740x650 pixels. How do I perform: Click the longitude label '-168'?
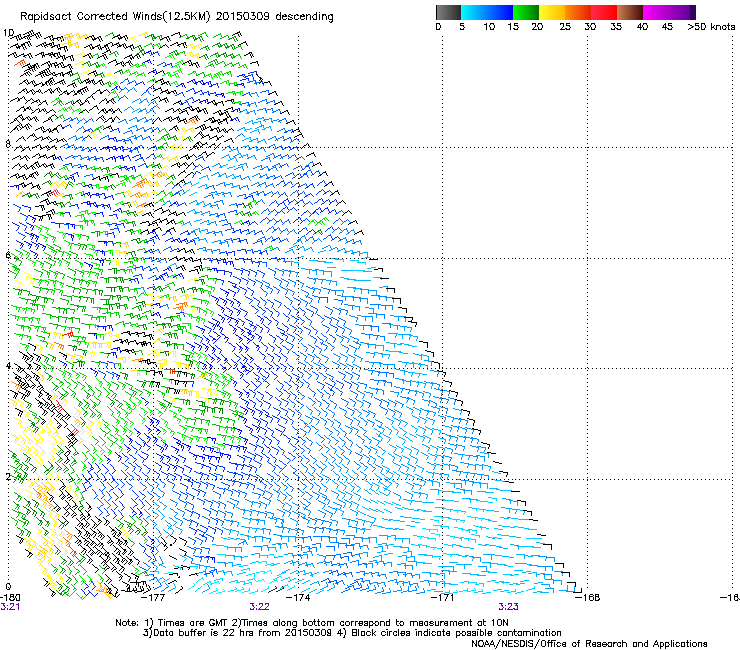[588, 597]
